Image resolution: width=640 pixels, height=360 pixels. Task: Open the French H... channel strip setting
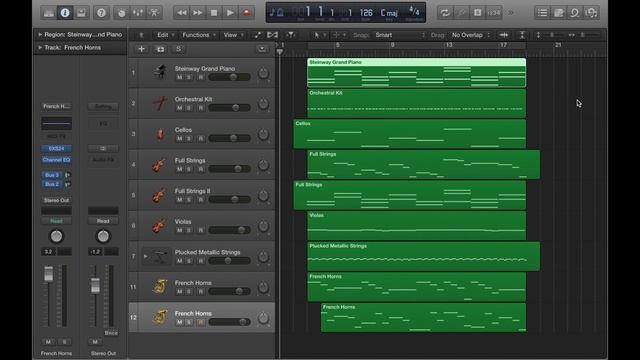(x=56, y=107)
